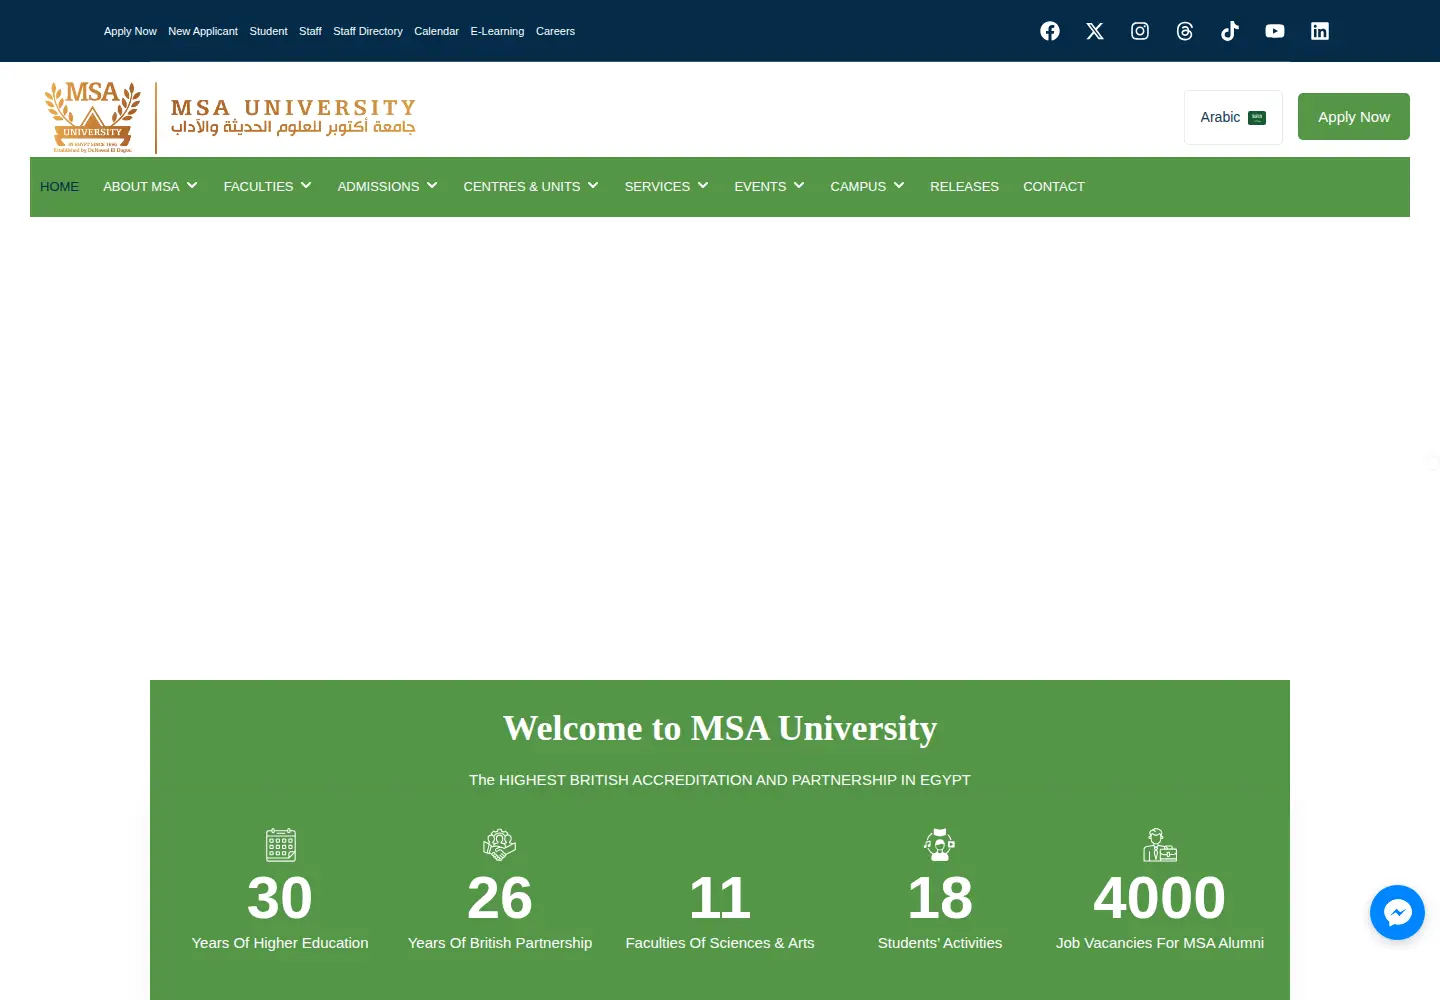Open the Student link
This screenshot has height=1000, width=1440.
[x=268, y=31]
